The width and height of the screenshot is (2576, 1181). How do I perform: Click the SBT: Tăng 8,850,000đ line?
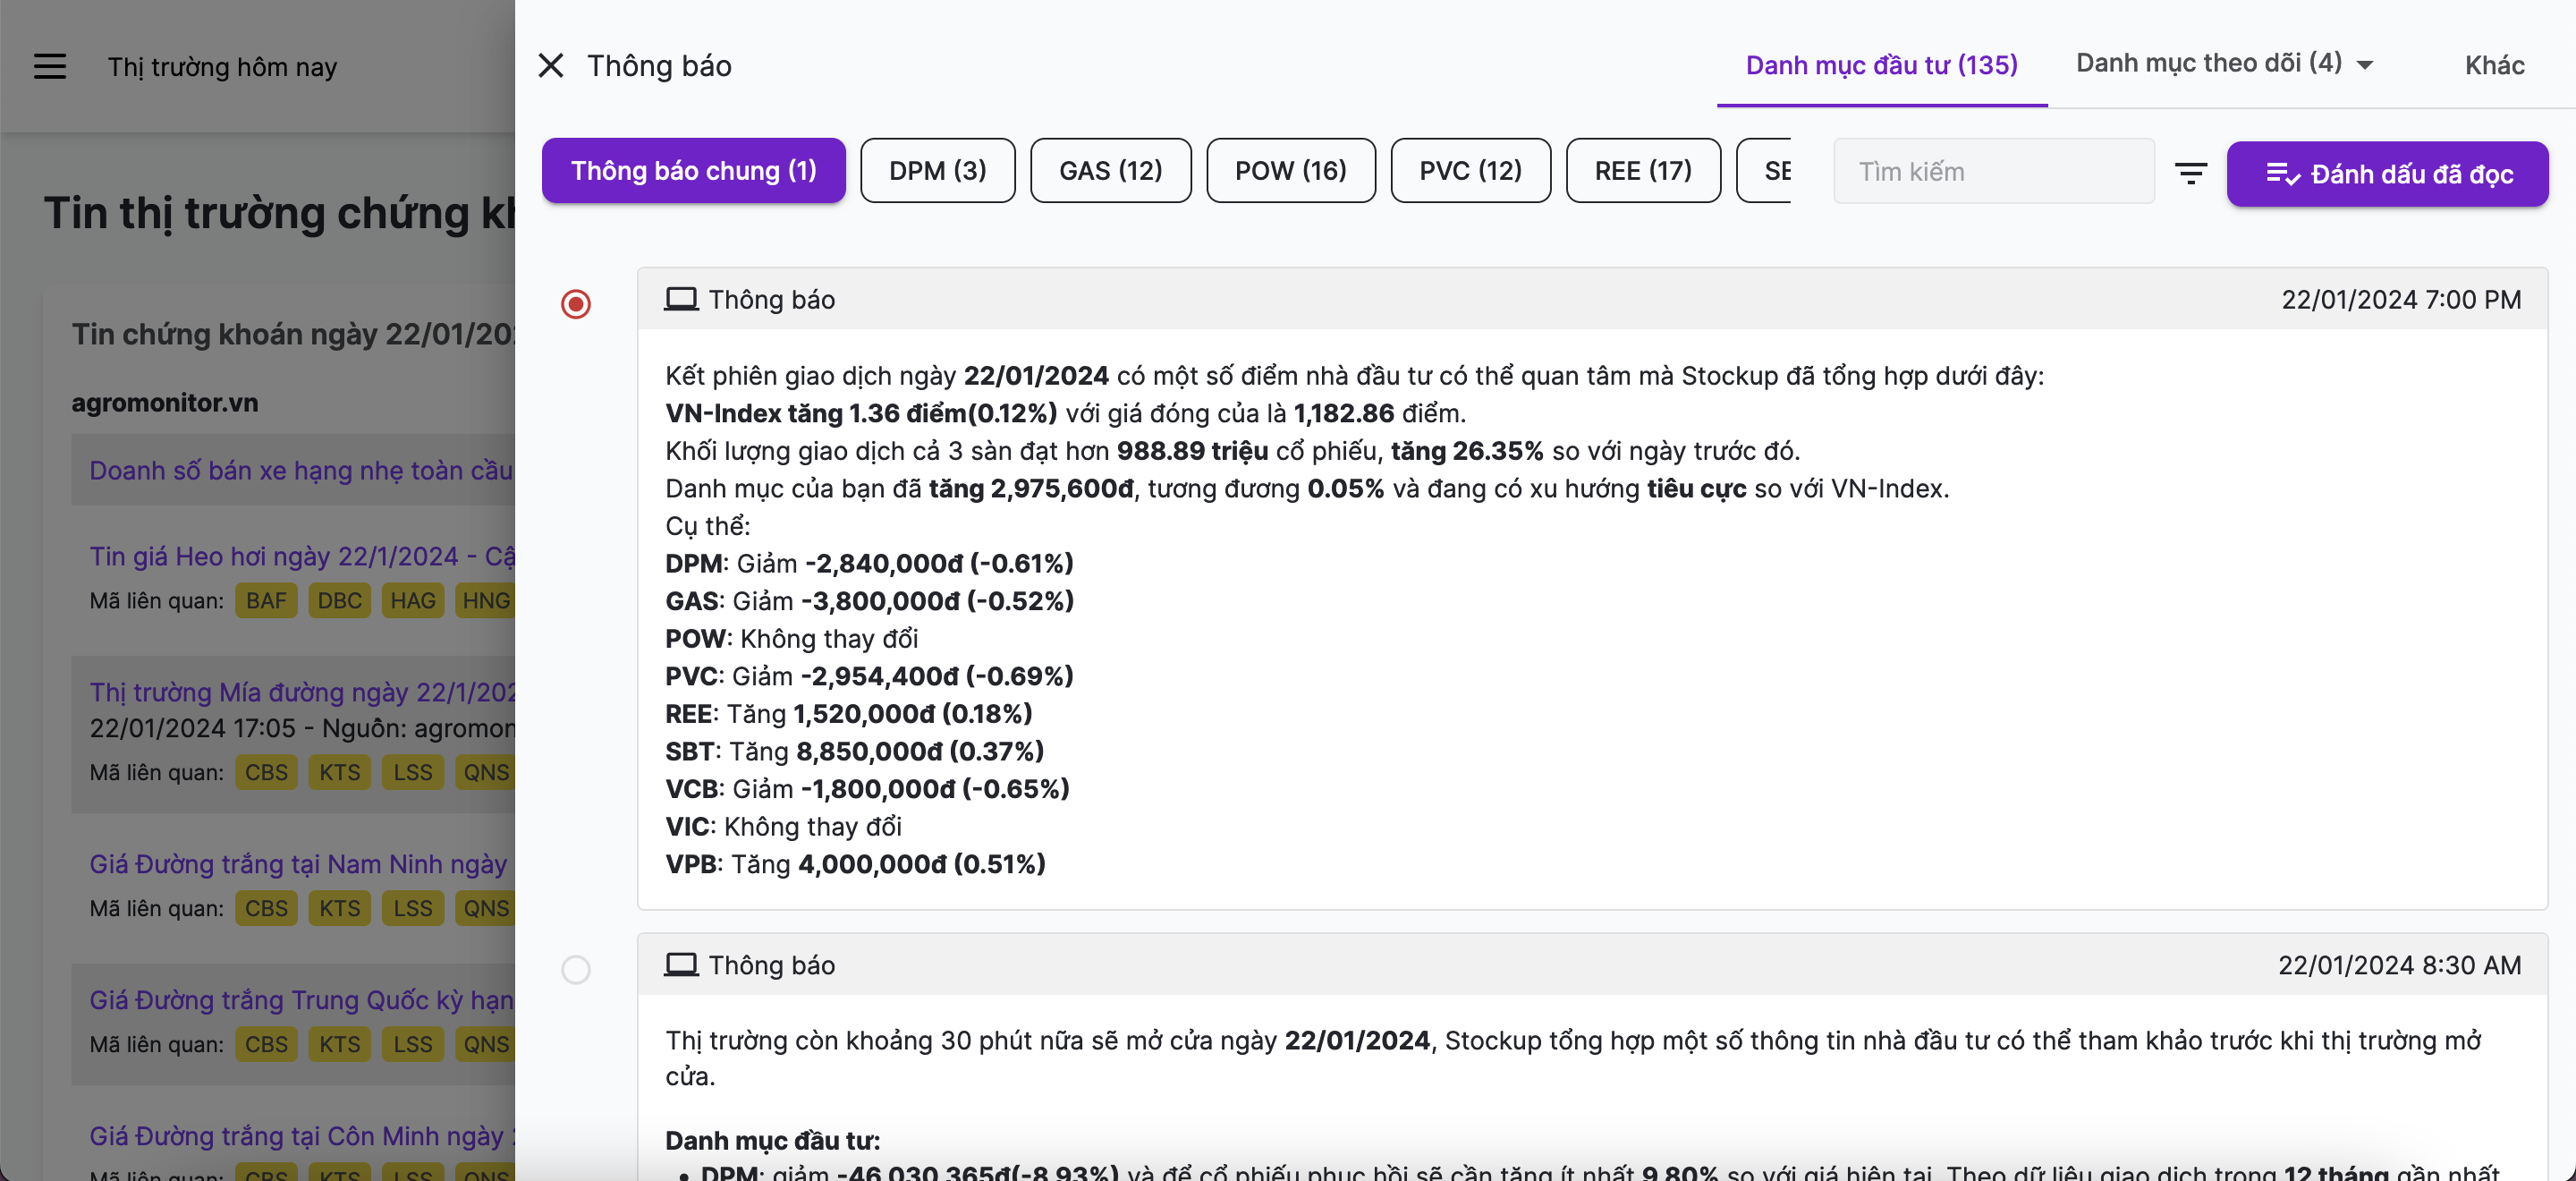click(854, 751)
